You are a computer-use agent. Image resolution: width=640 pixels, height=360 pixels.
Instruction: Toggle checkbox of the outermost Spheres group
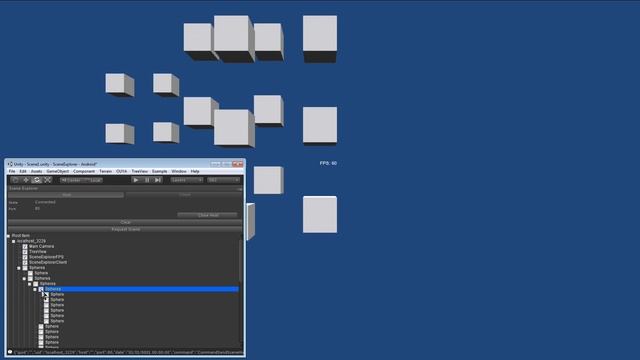point(25,268)
